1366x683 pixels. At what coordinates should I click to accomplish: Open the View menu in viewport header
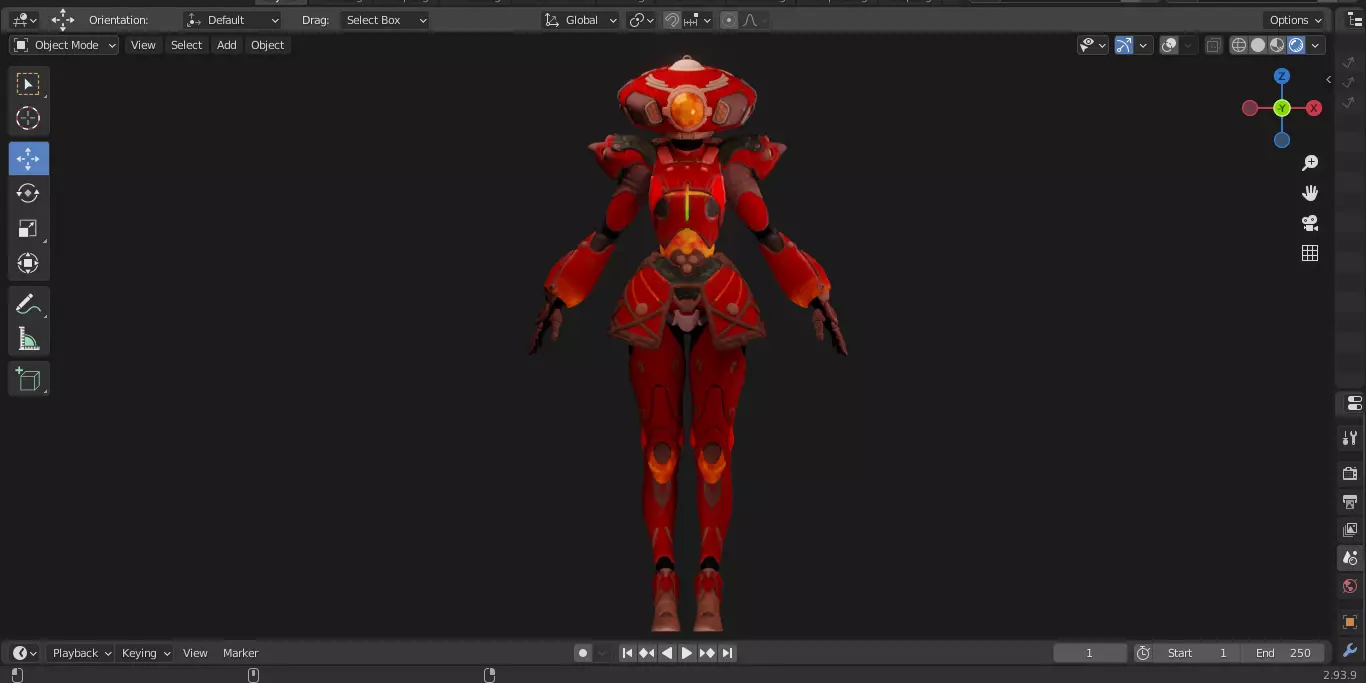click(x=143, y=45)
